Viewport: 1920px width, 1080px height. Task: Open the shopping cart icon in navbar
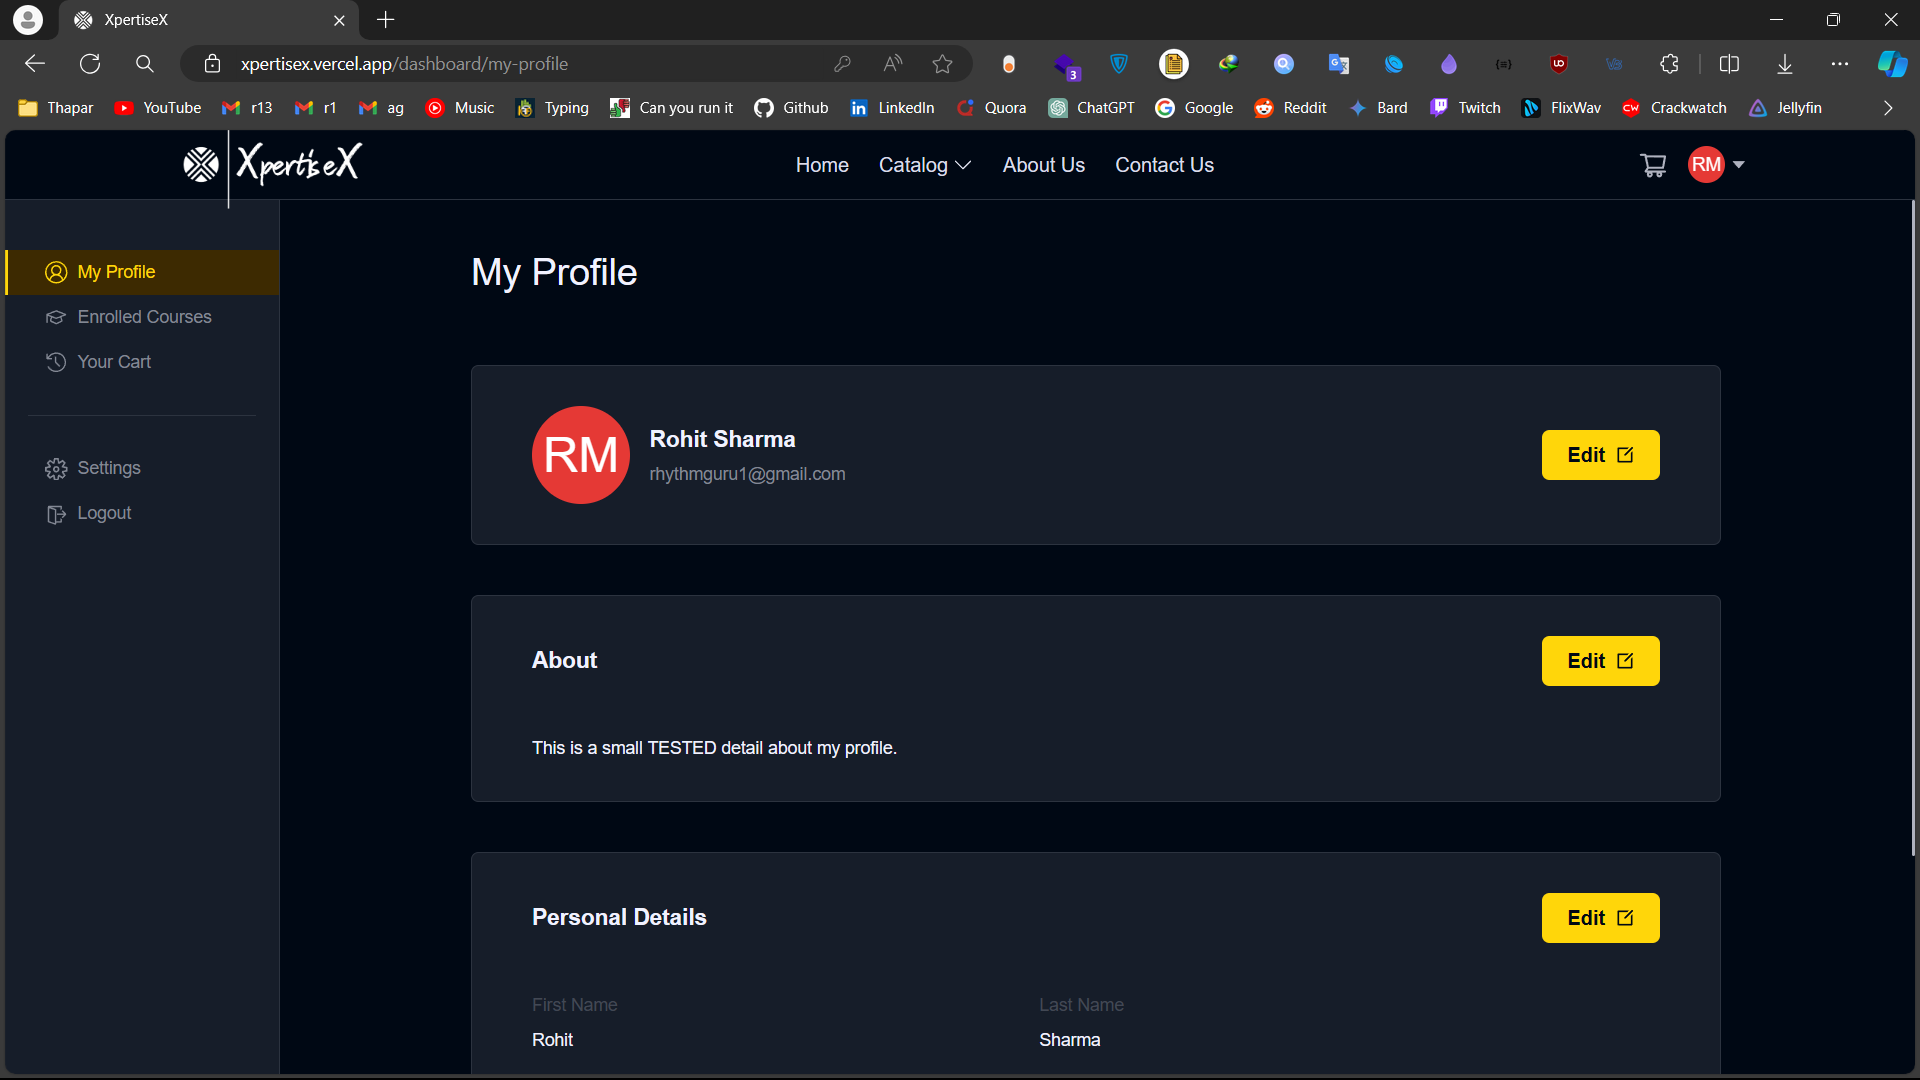1653,165
